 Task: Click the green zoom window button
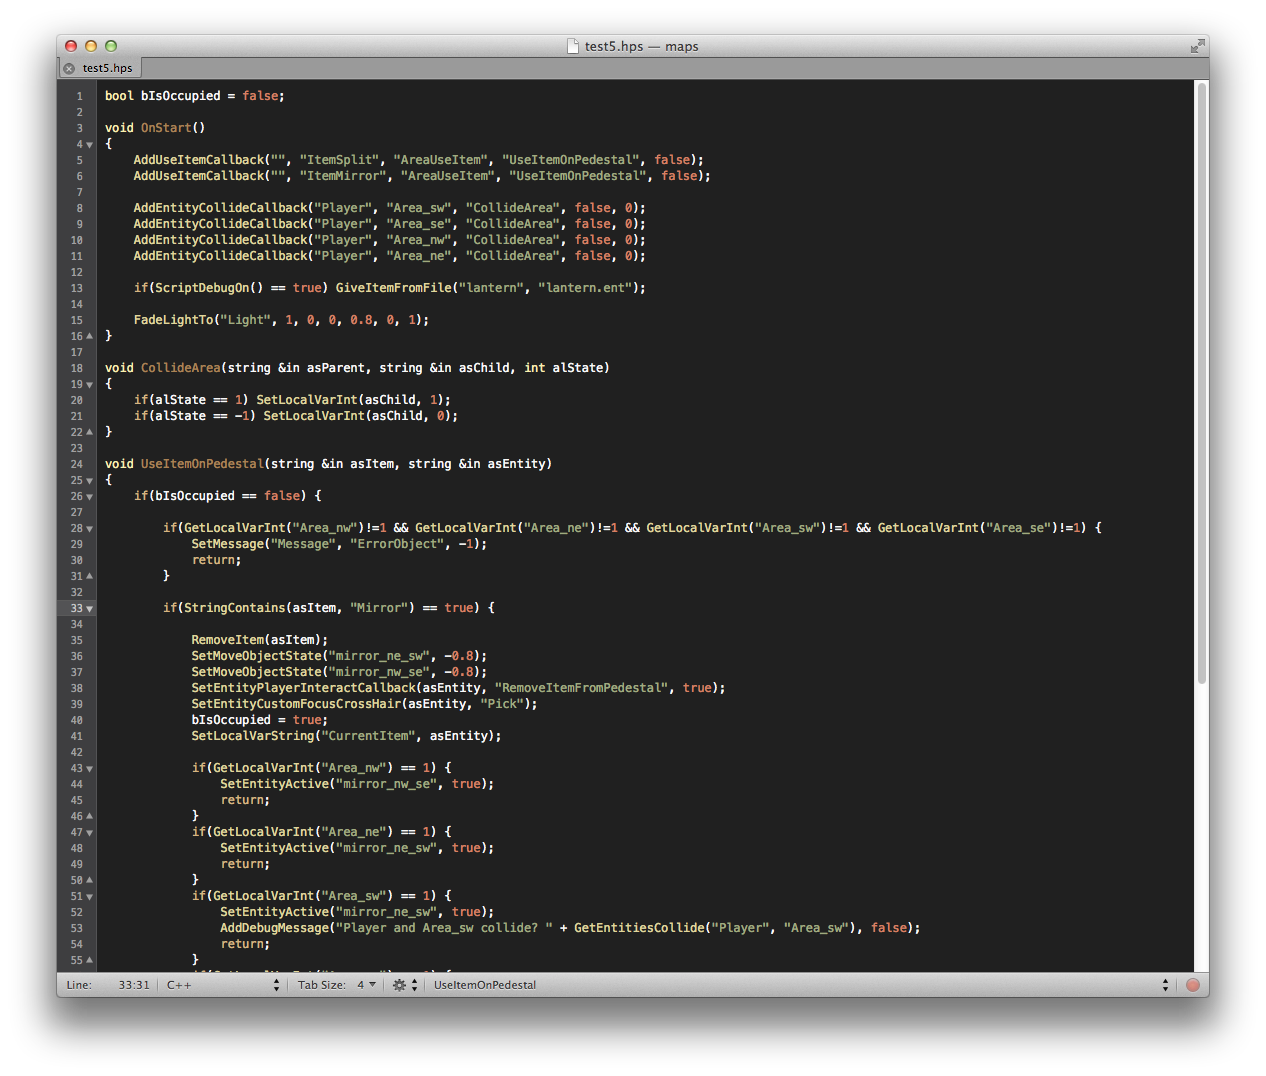(x=111, y=46)
